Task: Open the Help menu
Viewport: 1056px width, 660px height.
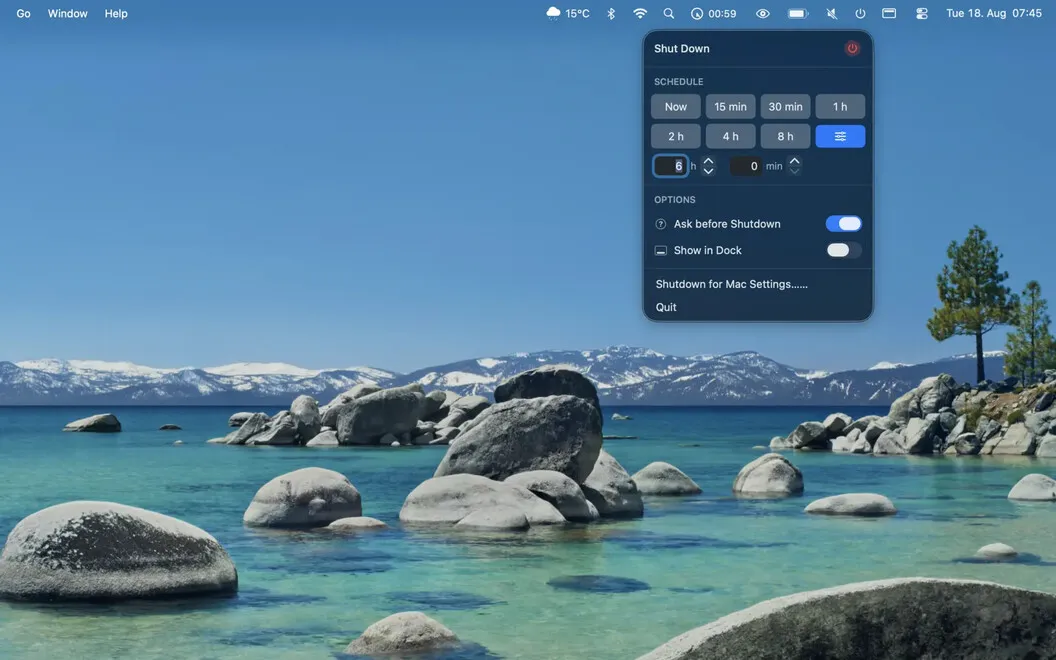Action: pyautogui.click(x=116, y=13)
